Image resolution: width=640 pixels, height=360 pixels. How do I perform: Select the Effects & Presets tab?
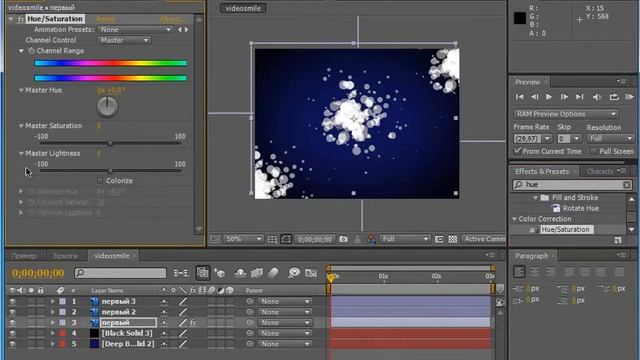(542, 172)
